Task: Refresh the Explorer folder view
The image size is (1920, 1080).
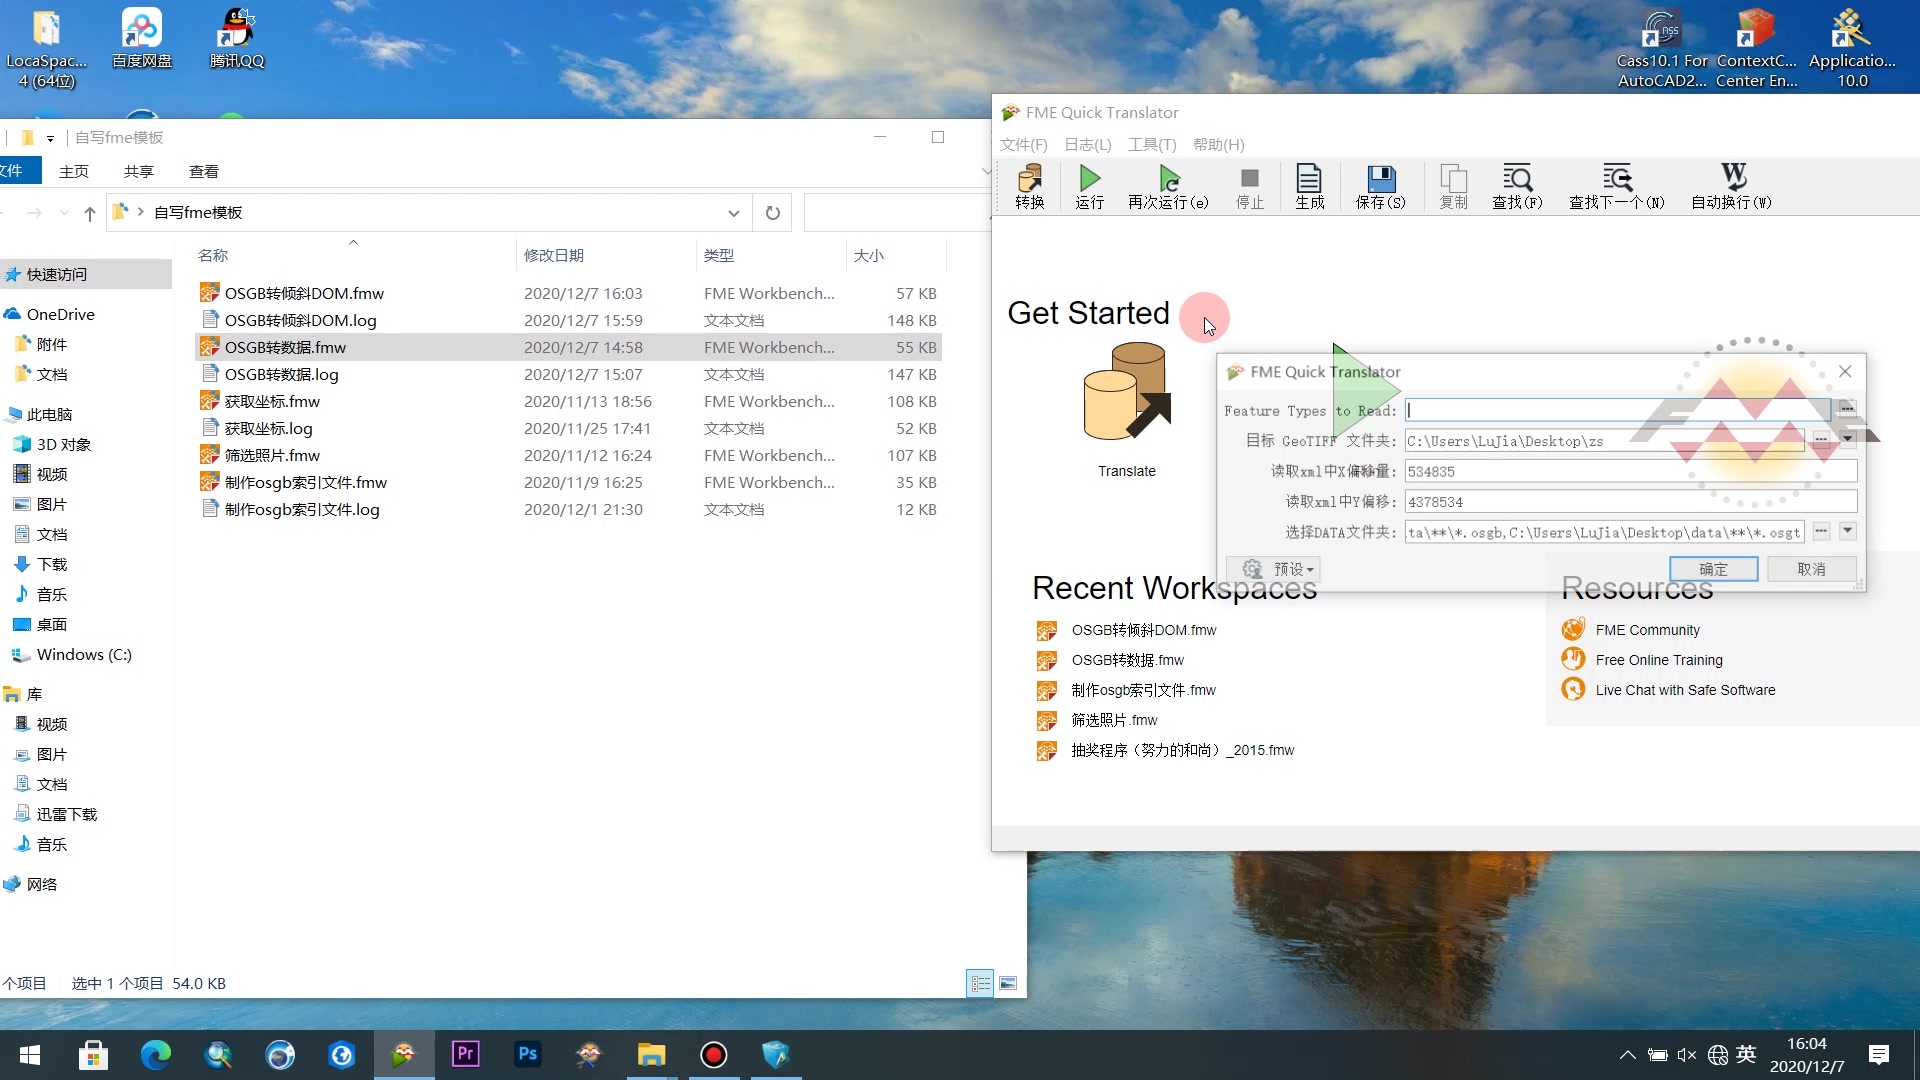Action: [772, 213]
